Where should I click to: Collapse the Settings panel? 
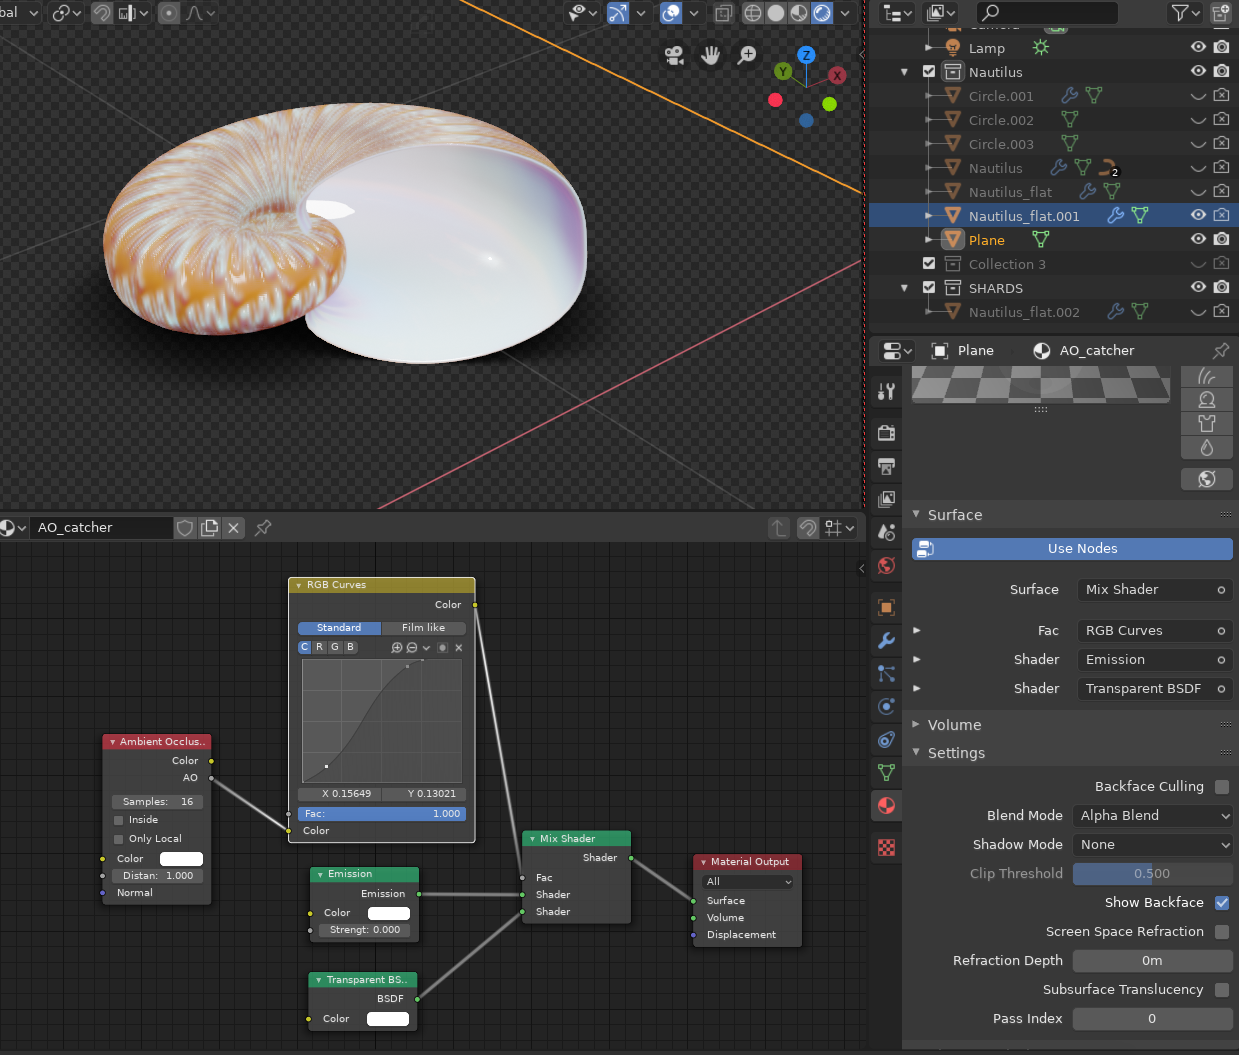(x=916, y=752)
